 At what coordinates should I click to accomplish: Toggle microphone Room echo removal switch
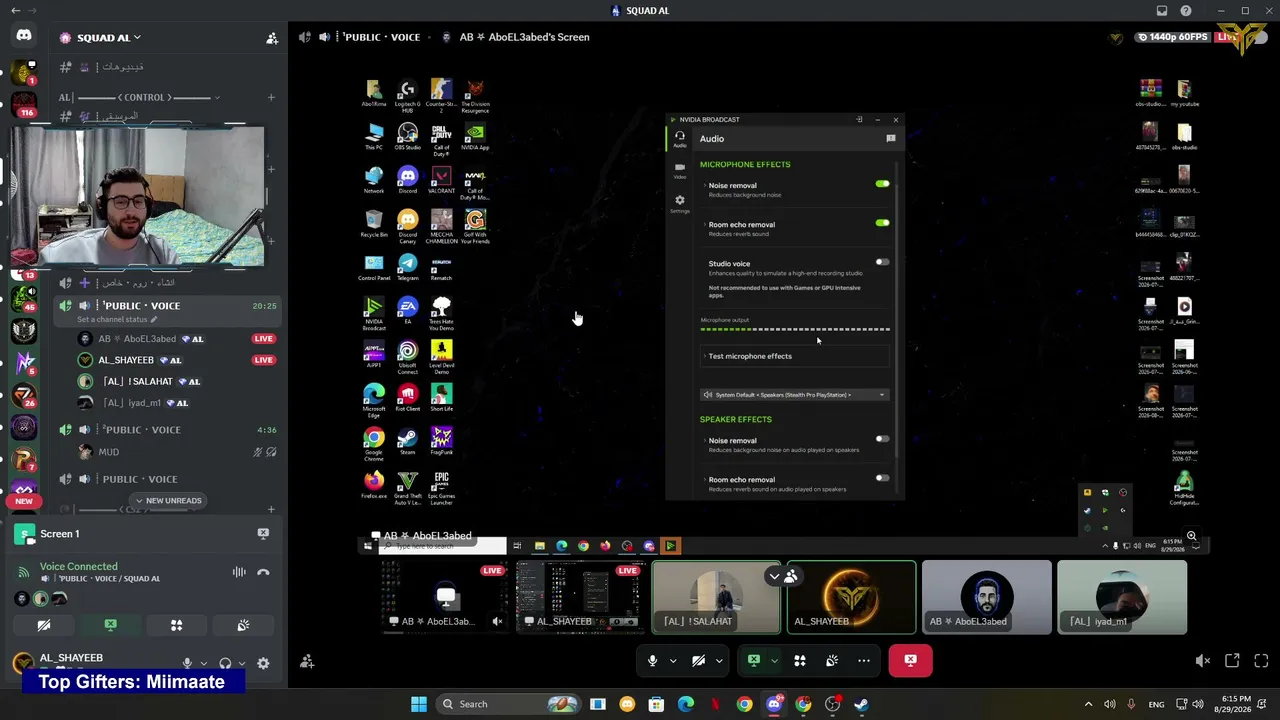[882, 223]
